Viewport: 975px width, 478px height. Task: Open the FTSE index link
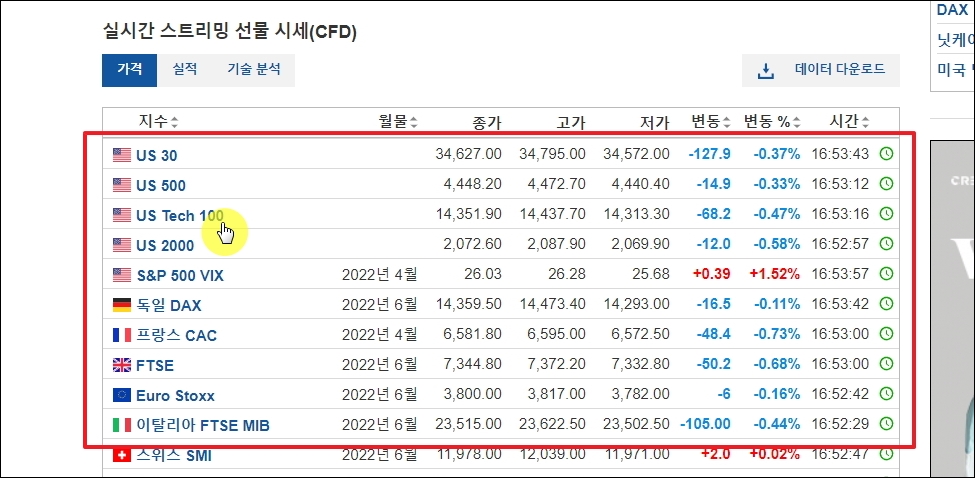[155, 365]
